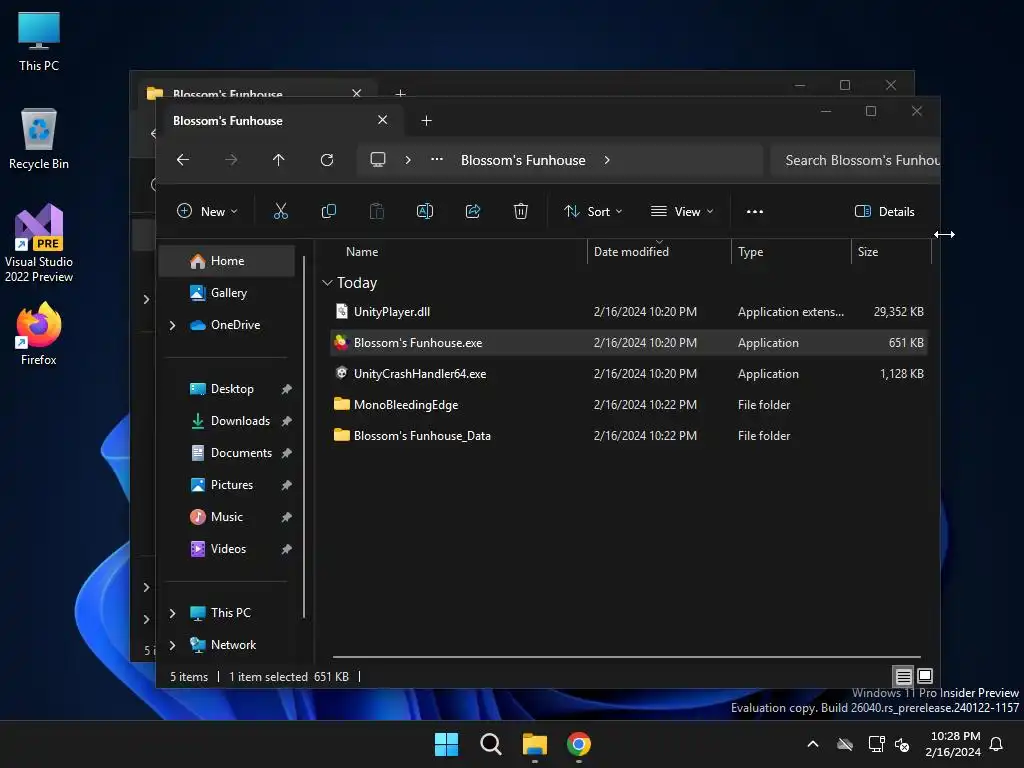1024x768 pixels.
Task: Click the notification bell in system tray
Action: click(x=997, y=744)
